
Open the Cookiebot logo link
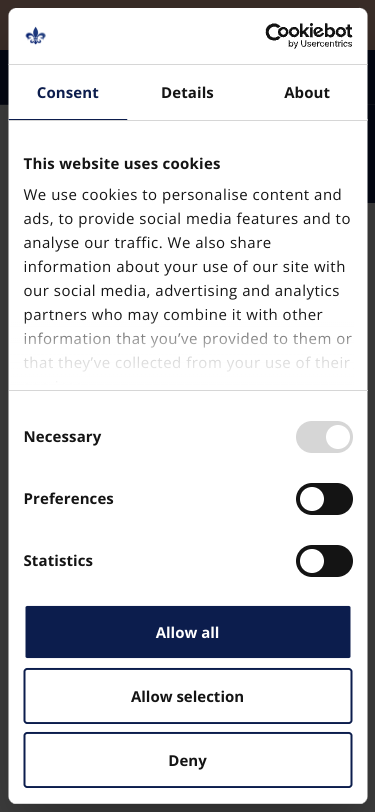309,36
